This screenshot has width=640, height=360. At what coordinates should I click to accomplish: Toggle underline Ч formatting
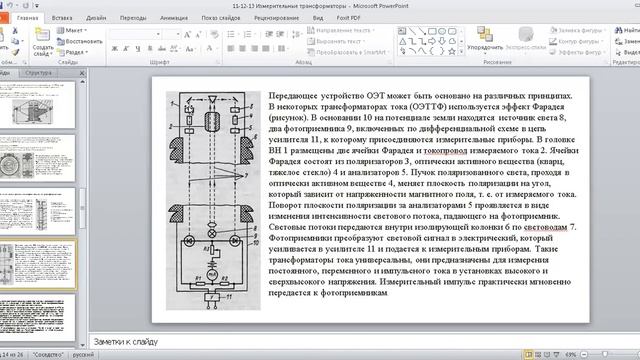pos(138,49)
